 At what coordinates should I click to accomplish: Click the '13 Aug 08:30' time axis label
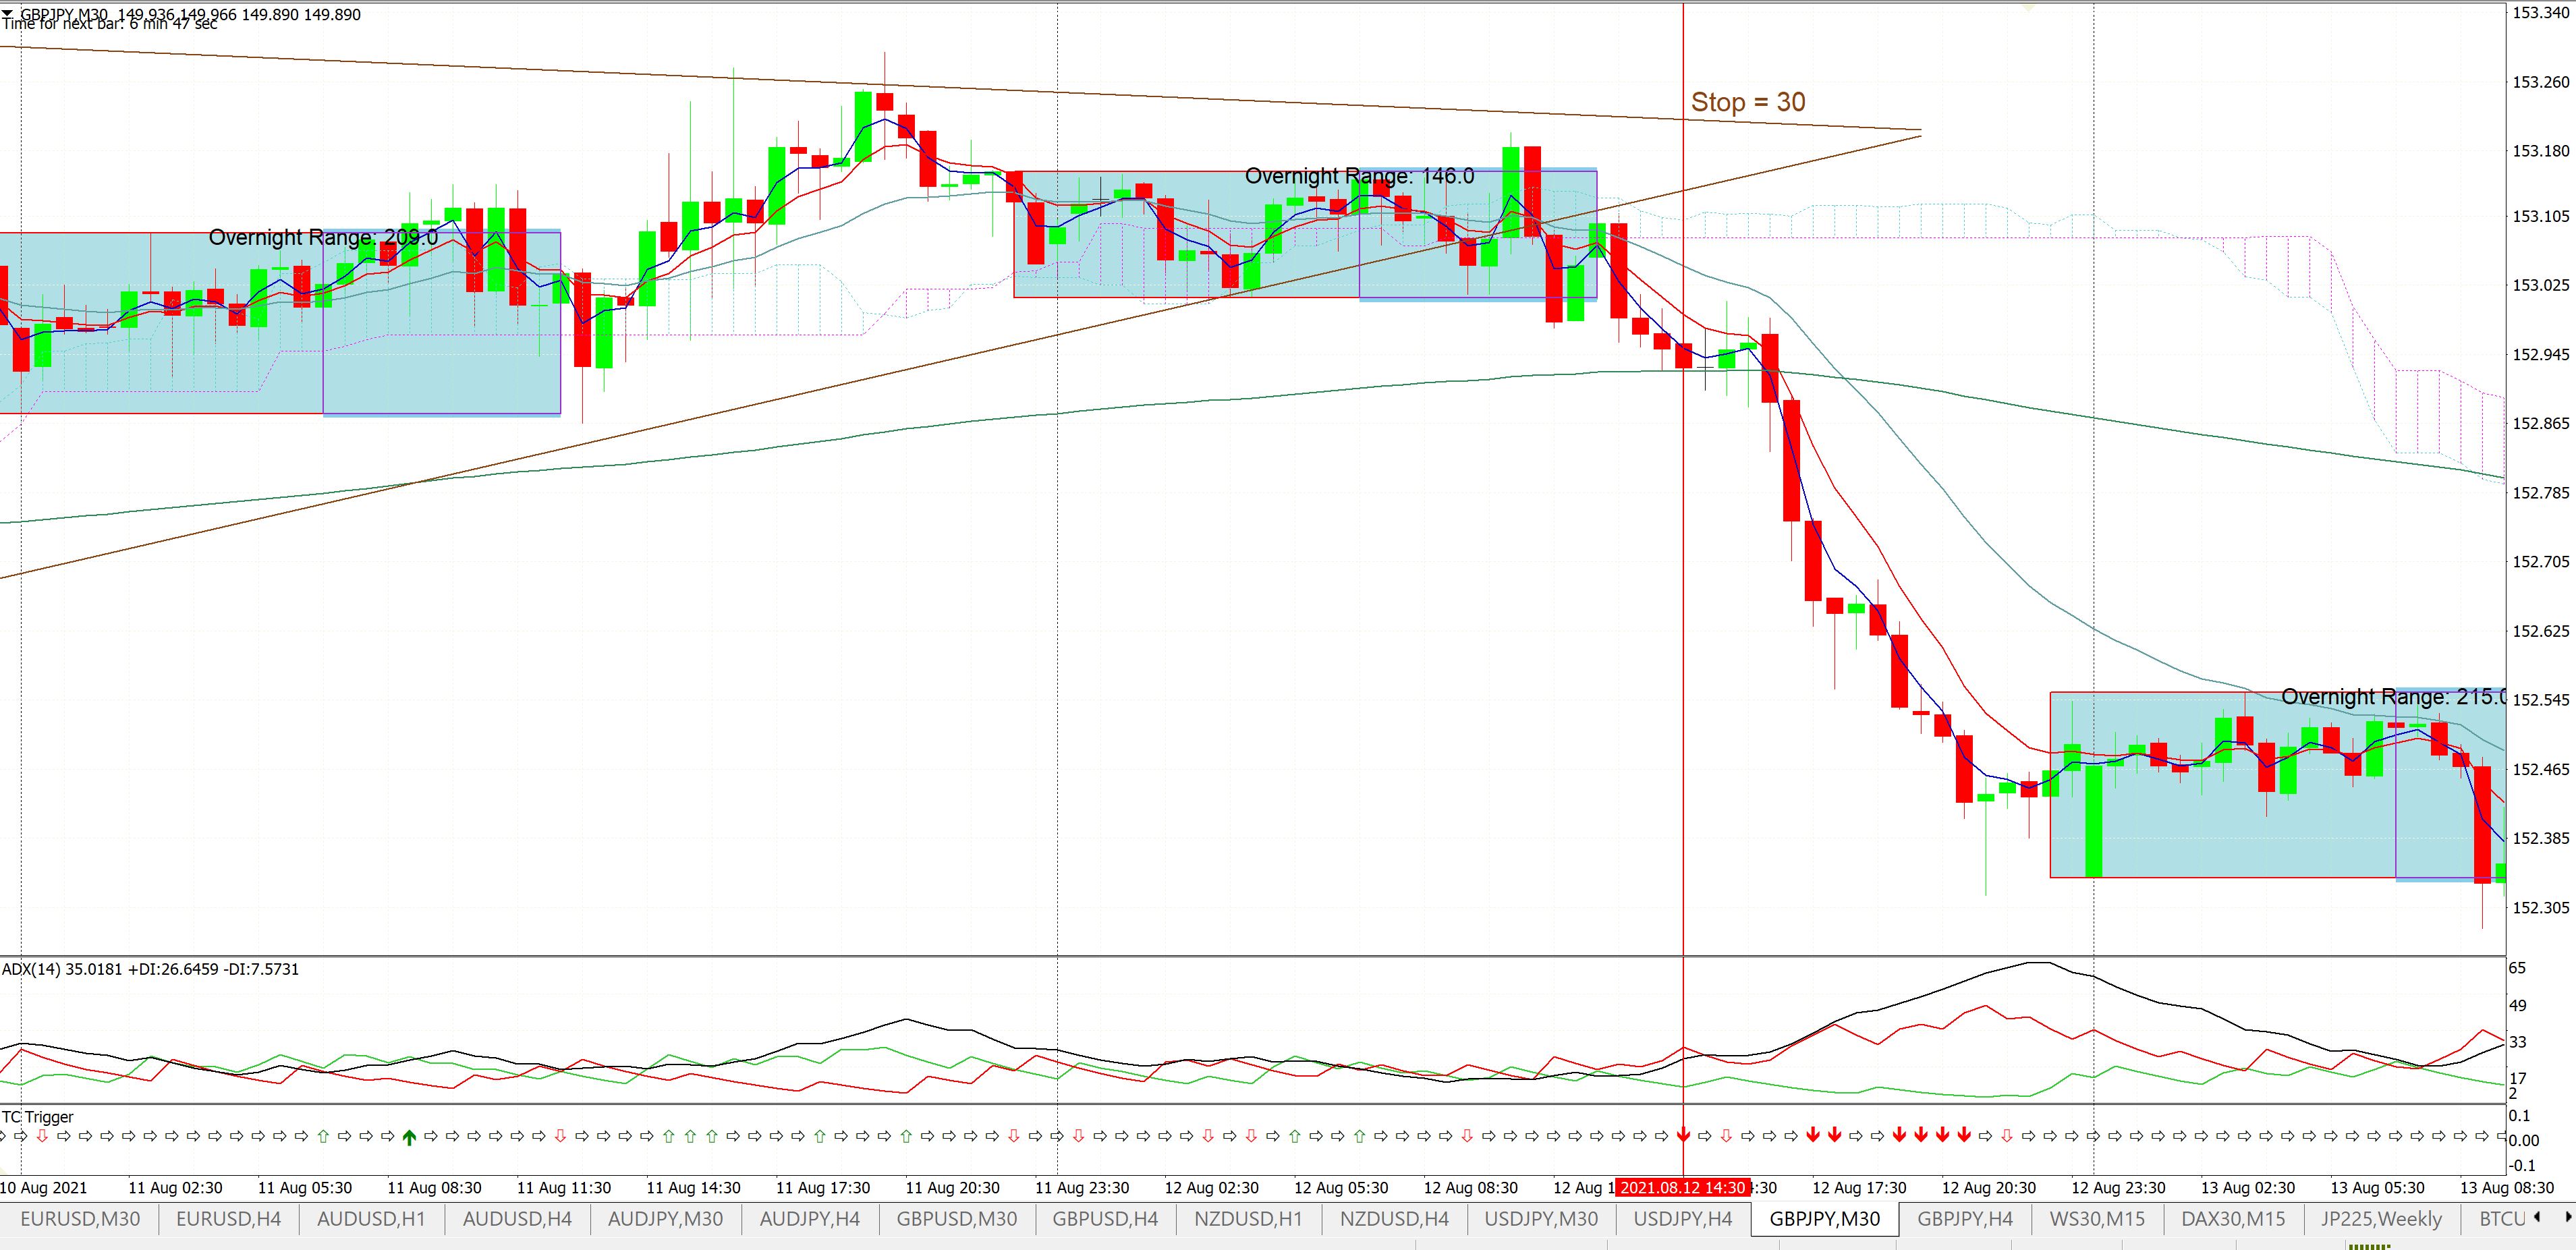(2507, 1188)
